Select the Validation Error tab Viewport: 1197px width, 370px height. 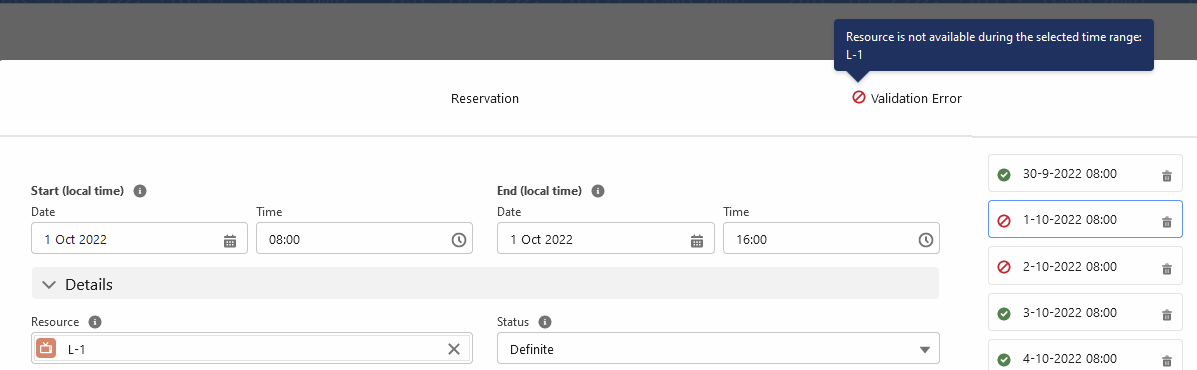(x=907, y=98)
